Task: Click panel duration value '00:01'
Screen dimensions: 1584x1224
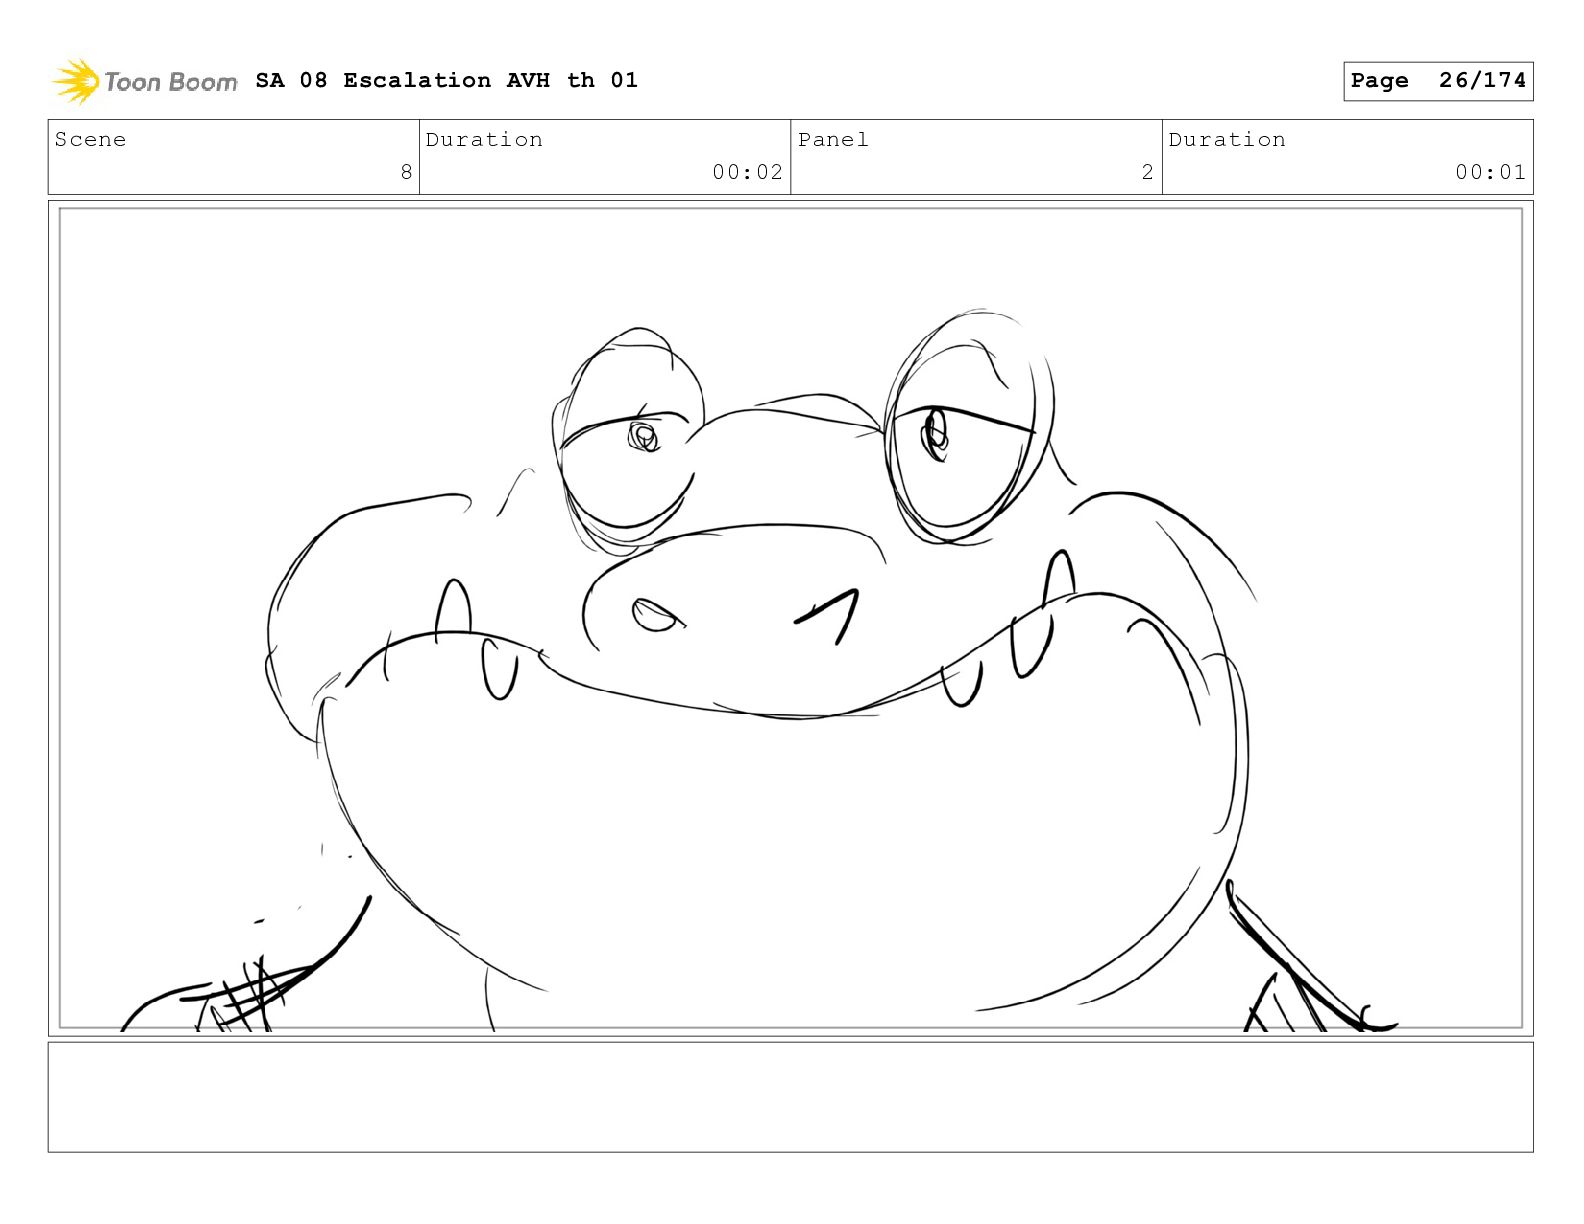Action: tap(1490, 172)
